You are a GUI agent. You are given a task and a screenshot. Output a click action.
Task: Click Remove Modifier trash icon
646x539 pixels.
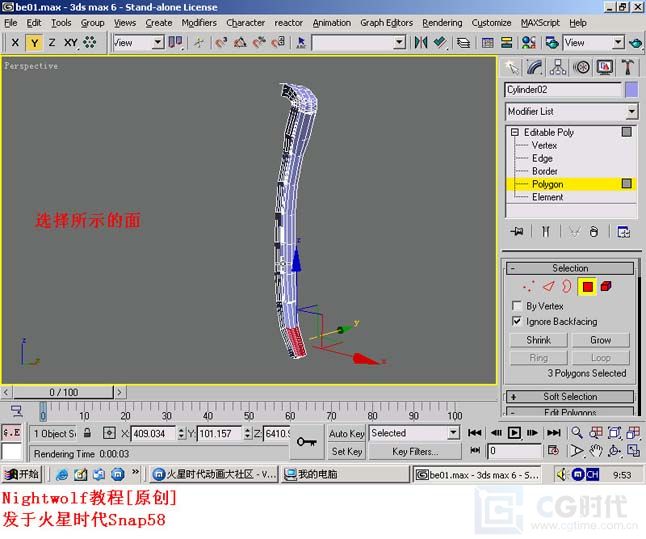pos(594,232)
